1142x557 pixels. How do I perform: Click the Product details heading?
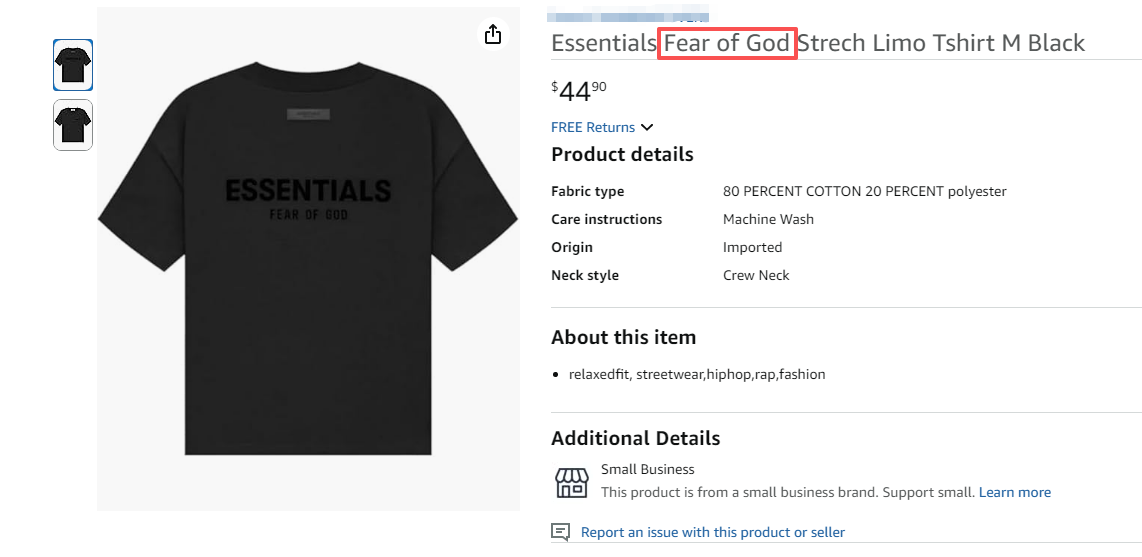(622, 155)
